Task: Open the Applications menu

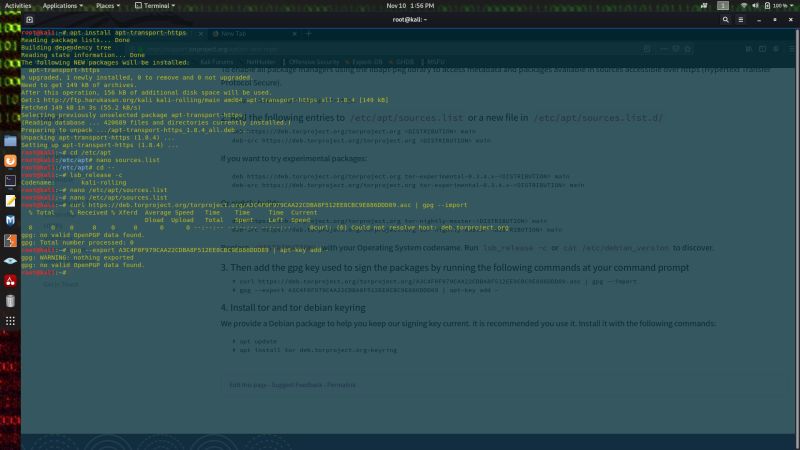Action: [62, 6]
